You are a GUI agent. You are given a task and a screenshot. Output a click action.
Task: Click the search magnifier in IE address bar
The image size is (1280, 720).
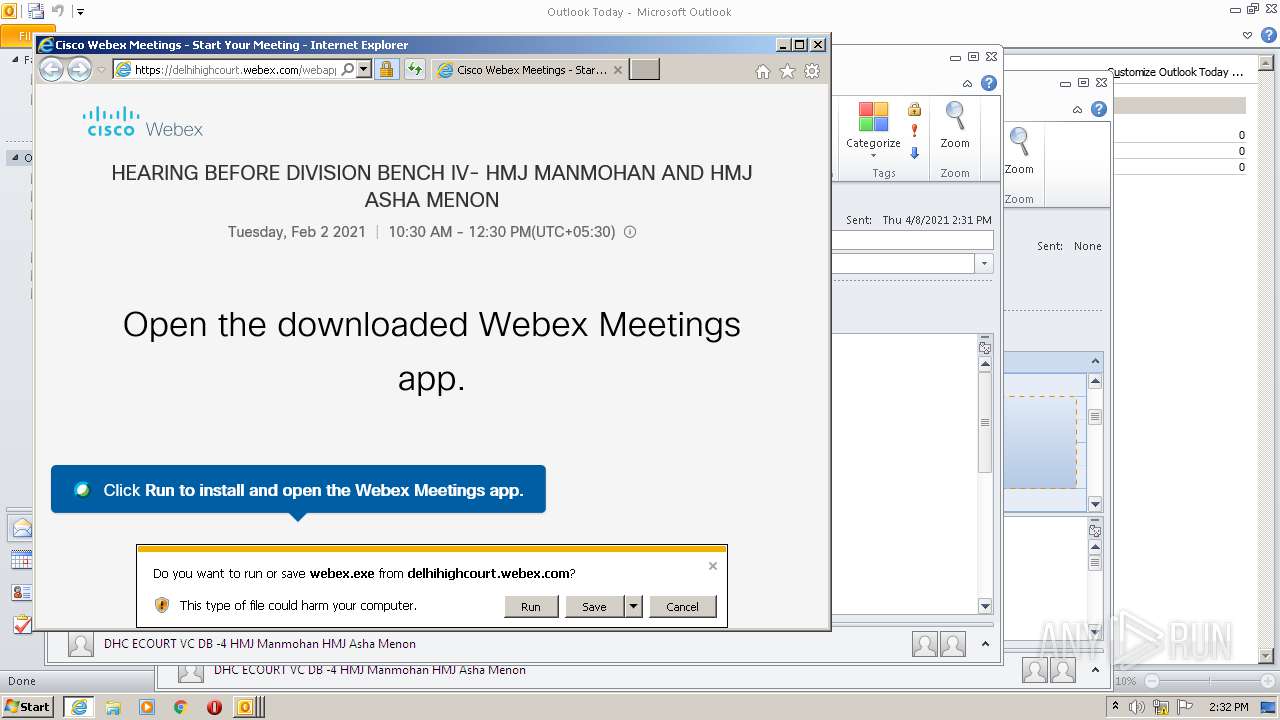[x=347, y=70]
